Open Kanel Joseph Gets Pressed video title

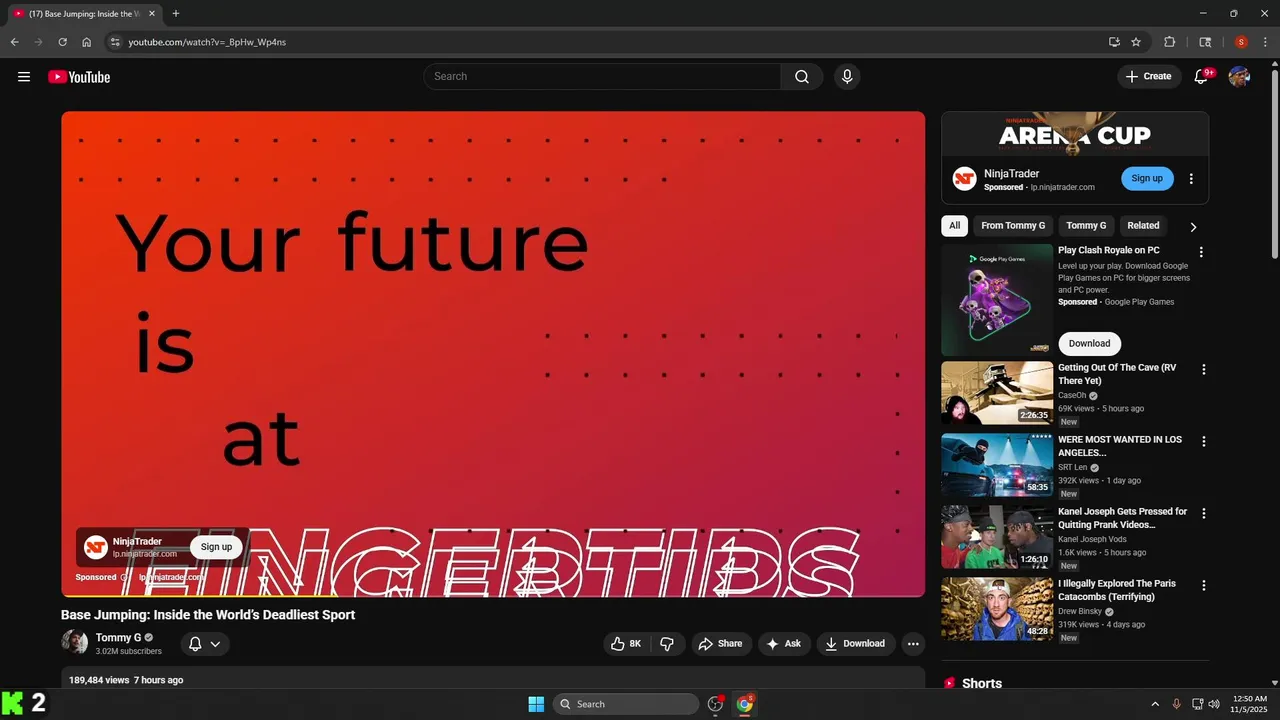pyautogui.click(x=1123, y=518)
